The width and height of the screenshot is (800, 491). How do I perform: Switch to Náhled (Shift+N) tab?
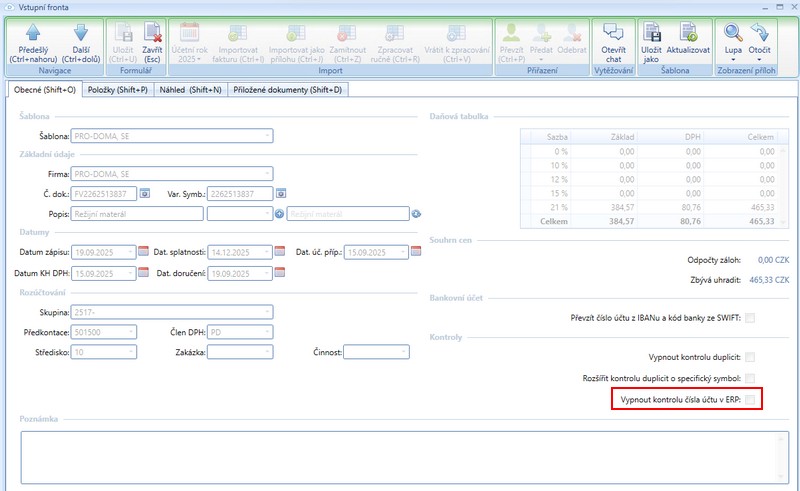pyautogui.click(x=191, y=90)
